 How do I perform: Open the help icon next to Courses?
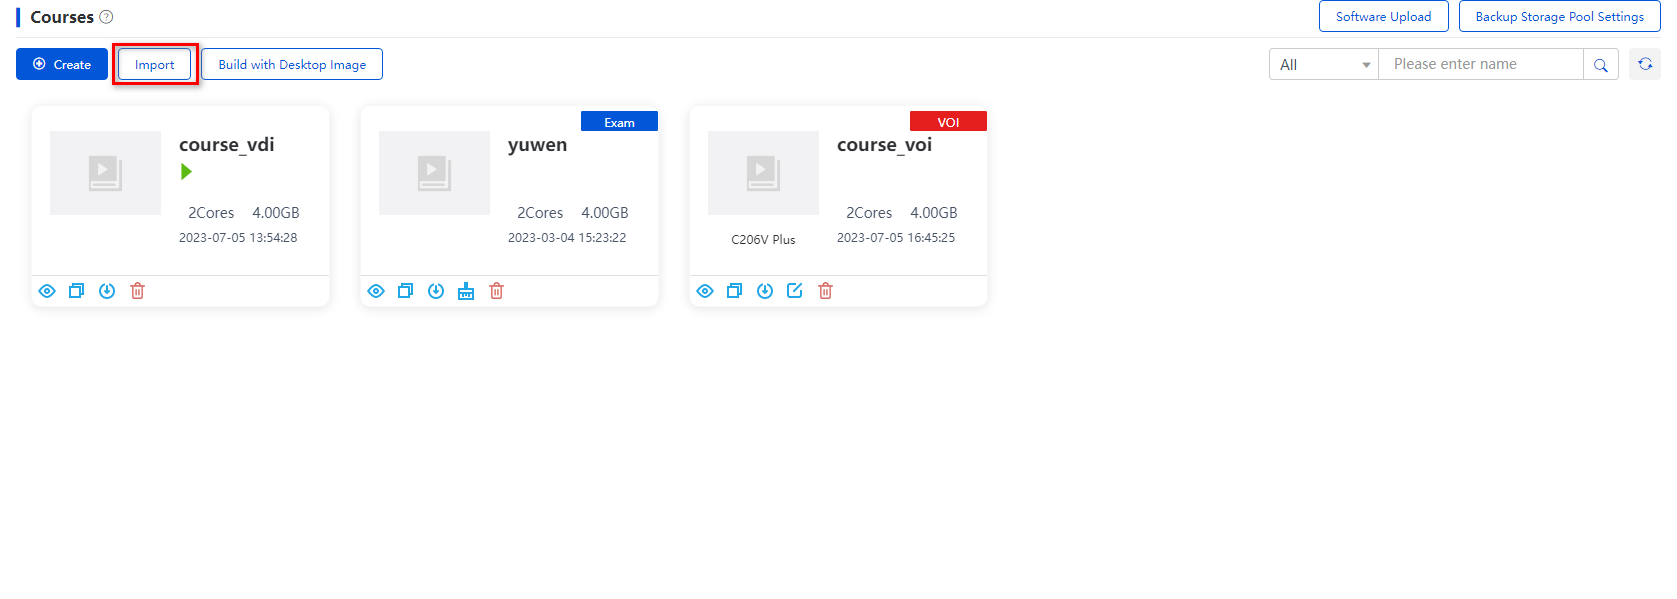pos(106,17)
